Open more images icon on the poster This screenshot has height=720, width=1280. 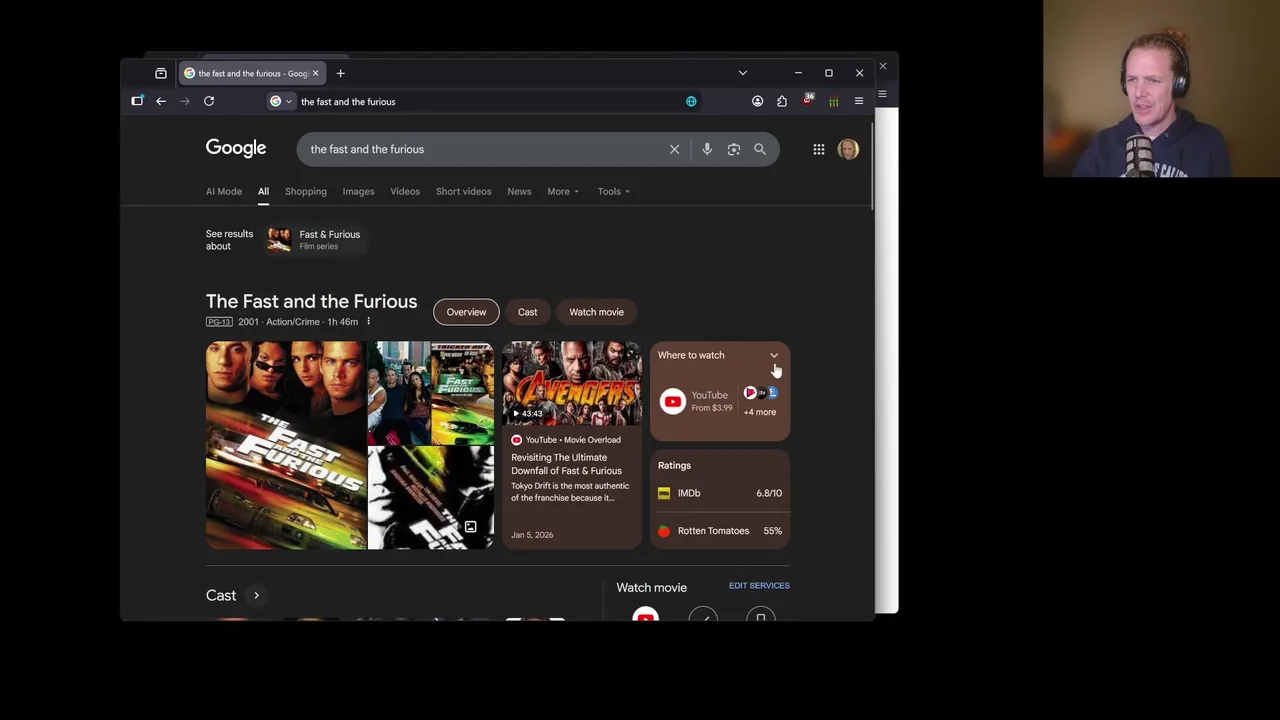coord(470,527)
